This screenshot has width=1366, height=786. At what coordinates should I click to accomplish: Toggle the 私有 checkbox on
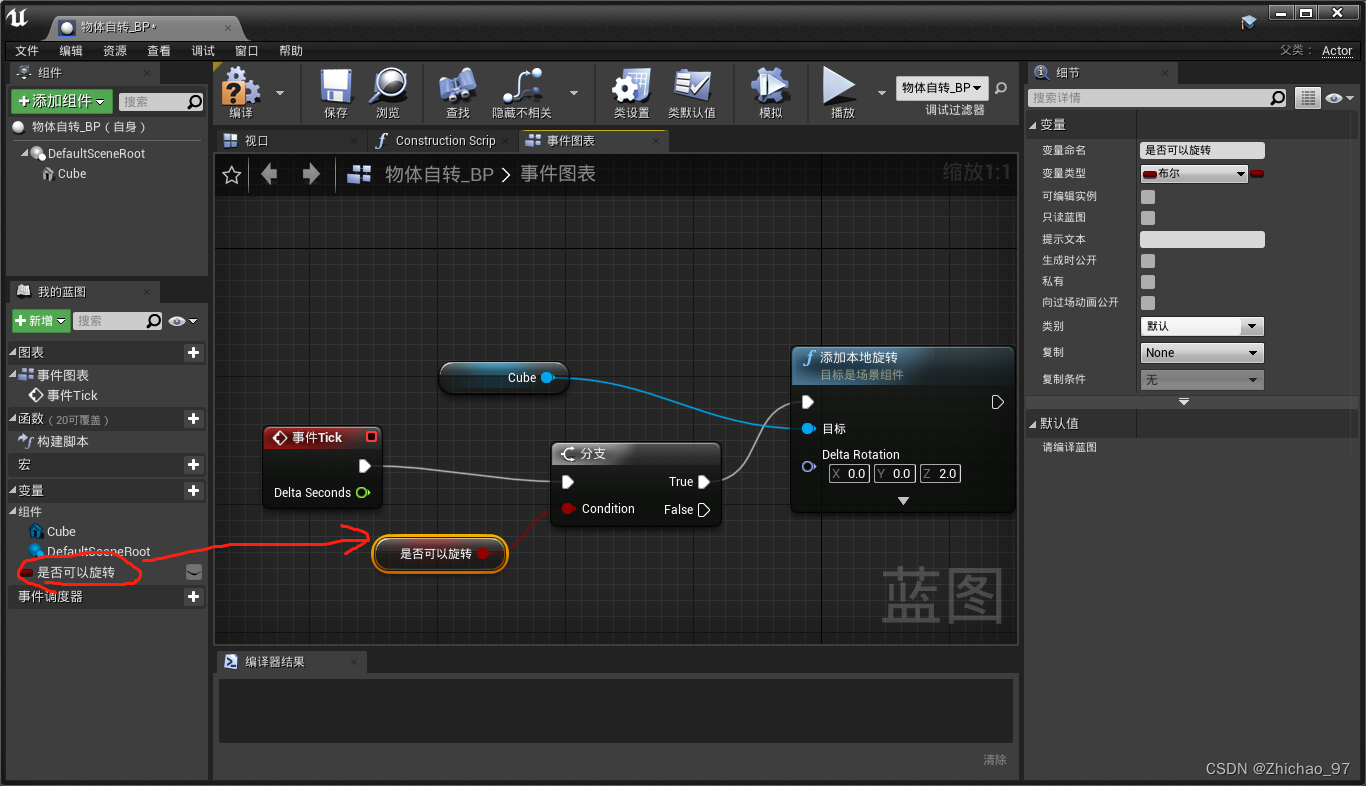coord(1147,281)
